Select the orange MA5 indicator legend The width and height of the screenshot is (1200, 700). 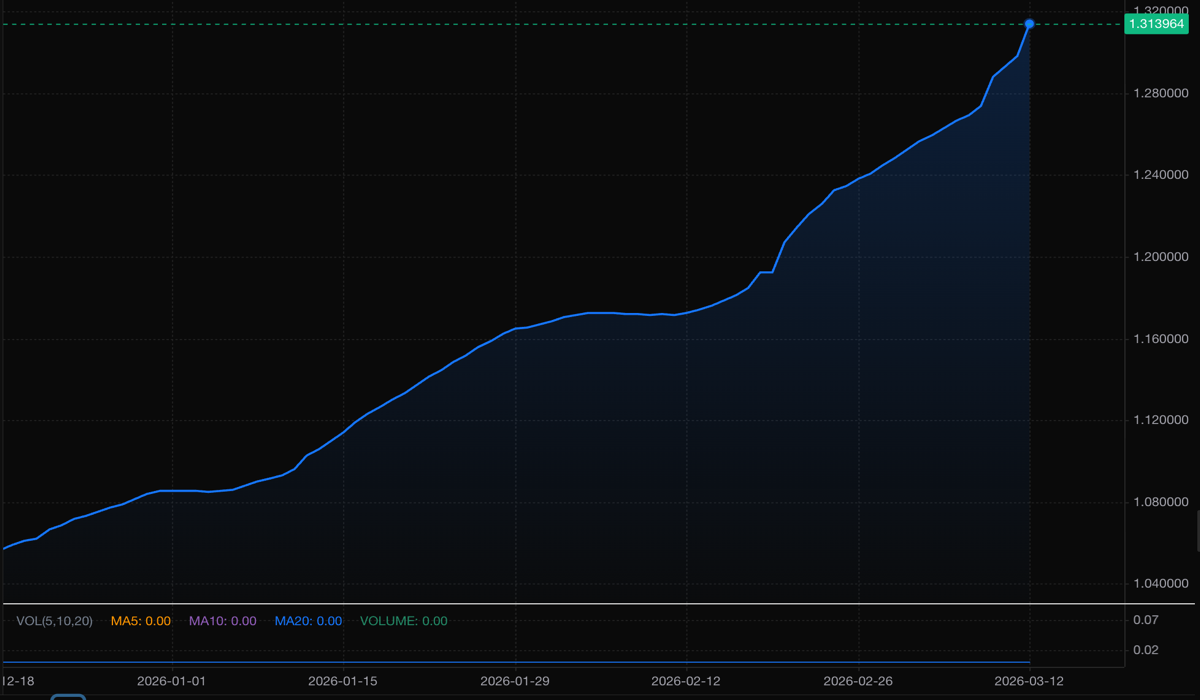140,621
